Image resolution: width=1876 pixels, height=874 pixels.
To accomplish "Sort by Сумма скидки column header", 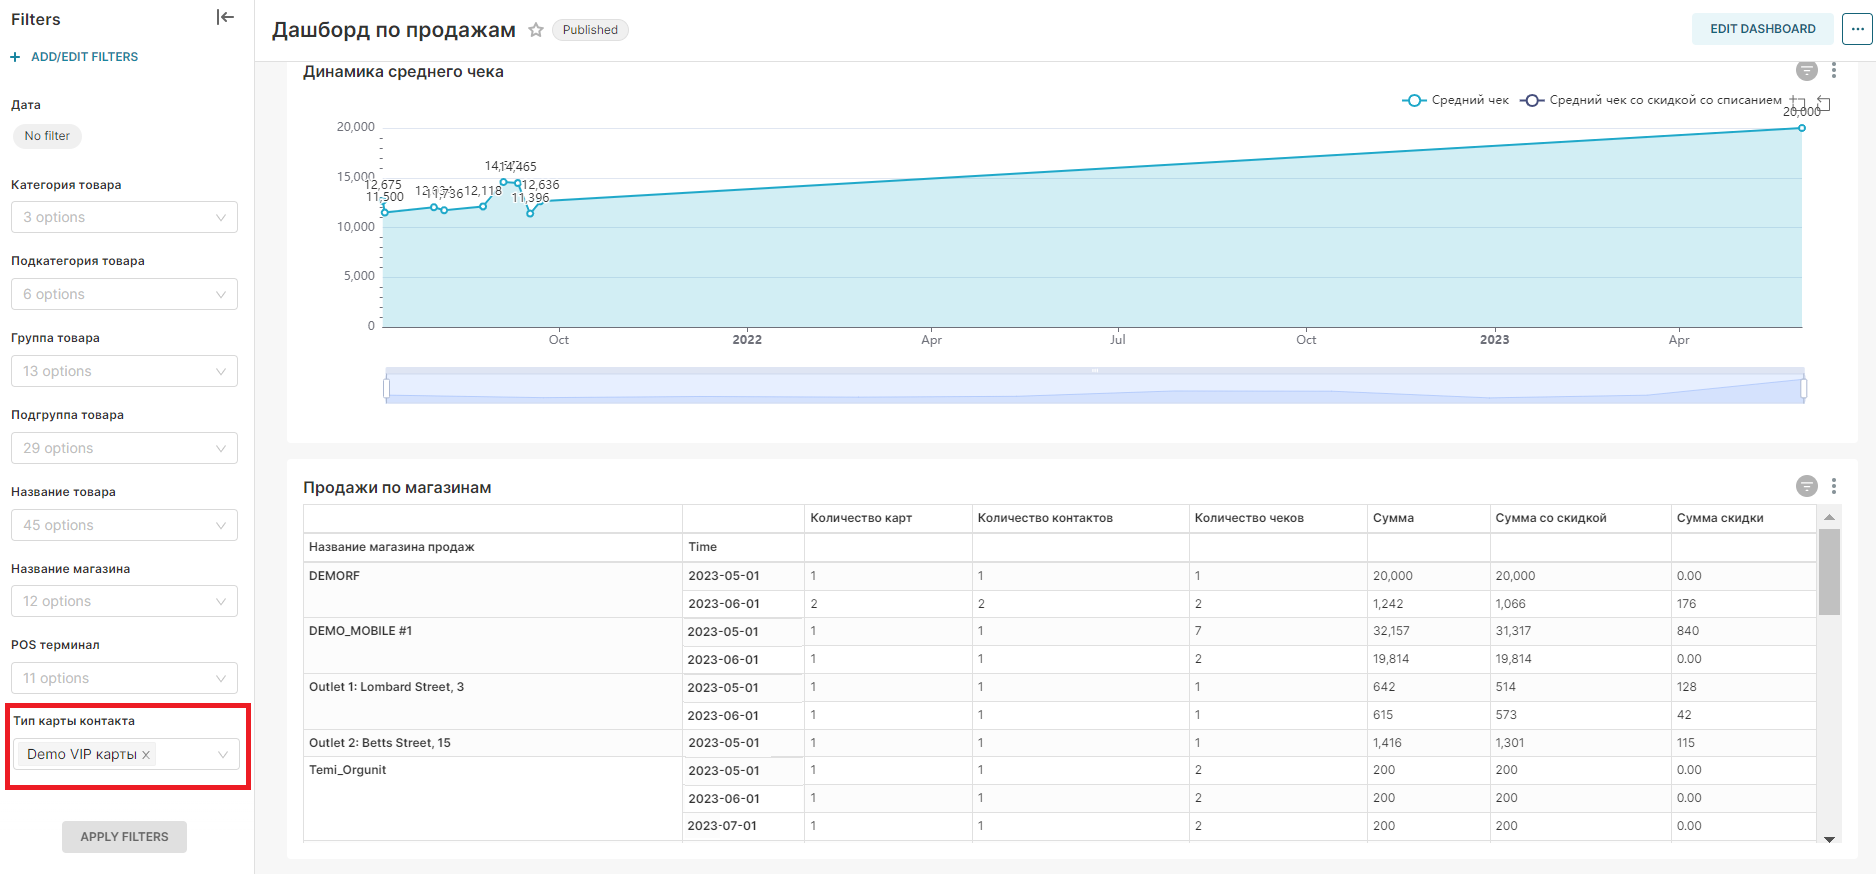I will 1720,518.
